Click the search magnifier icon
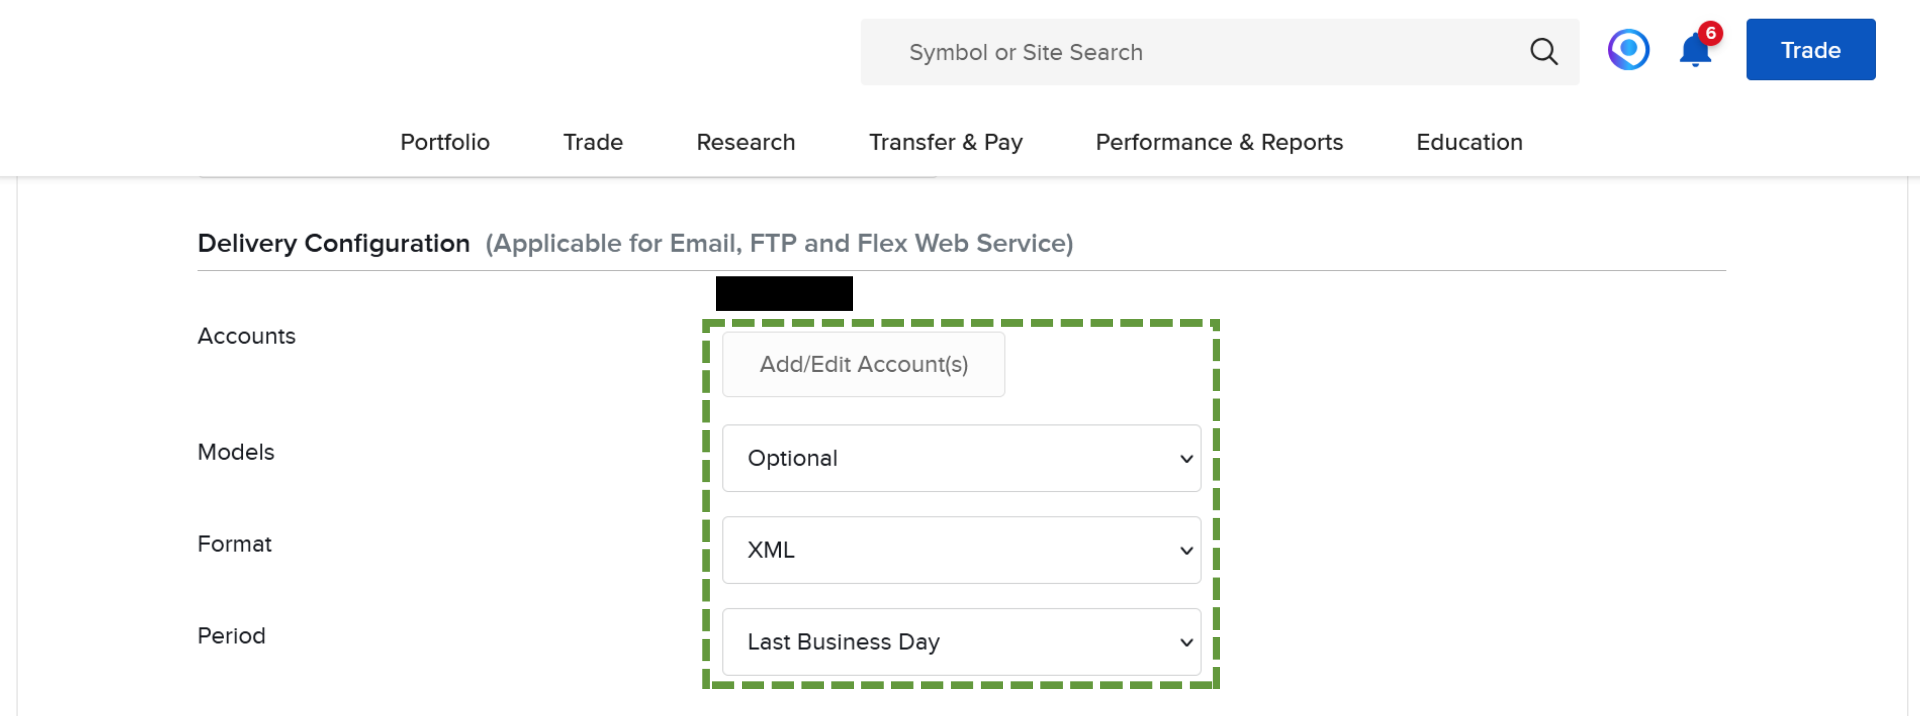Screen dimensions: 1920x716 (1543, 51)
